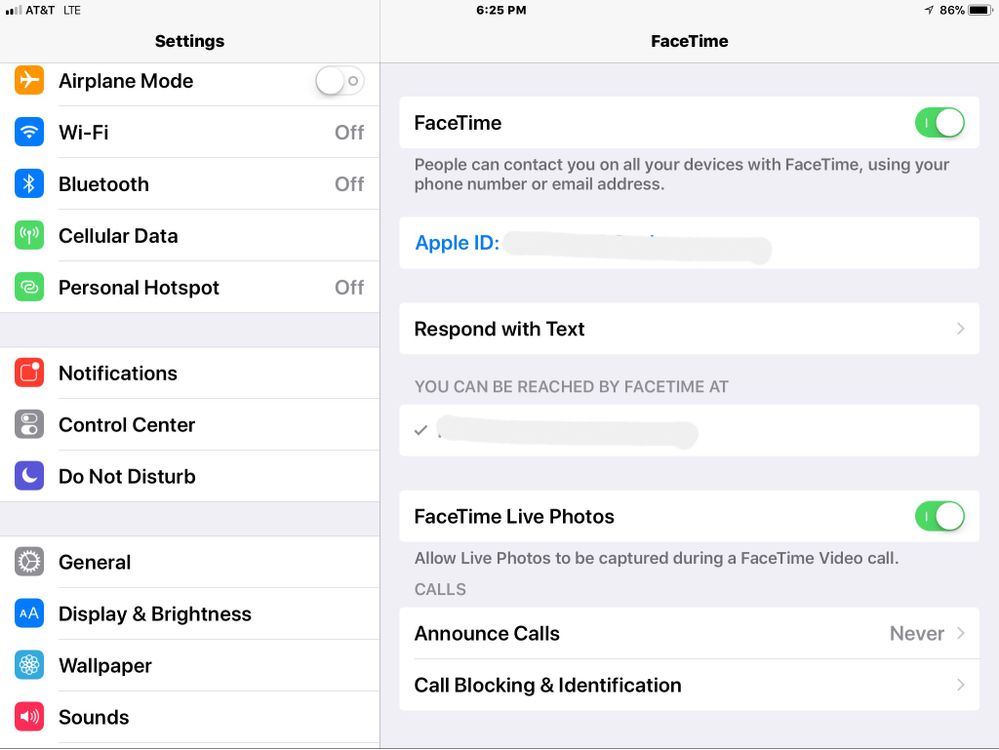Toggle Airplane Mode off switch
This screenshot has width=999, height=750.
click(339, 80)
